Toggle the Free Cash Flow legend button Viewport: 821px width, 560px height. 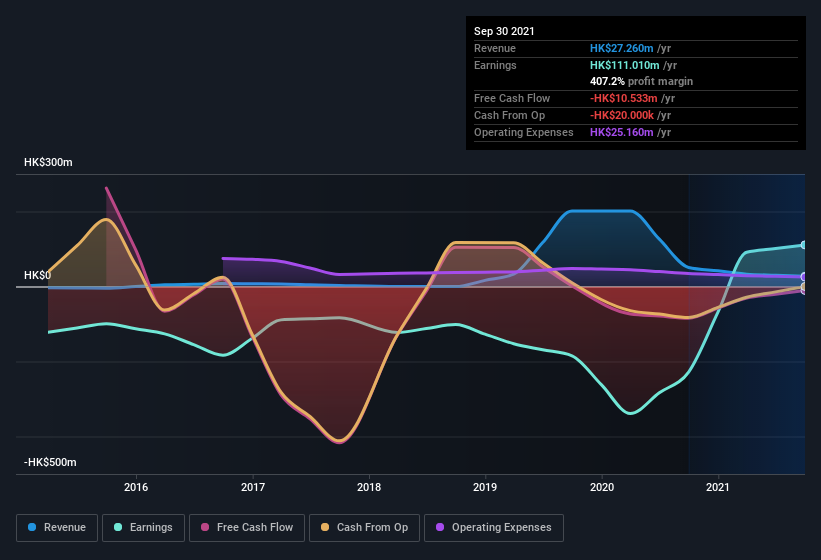(247, 528)
